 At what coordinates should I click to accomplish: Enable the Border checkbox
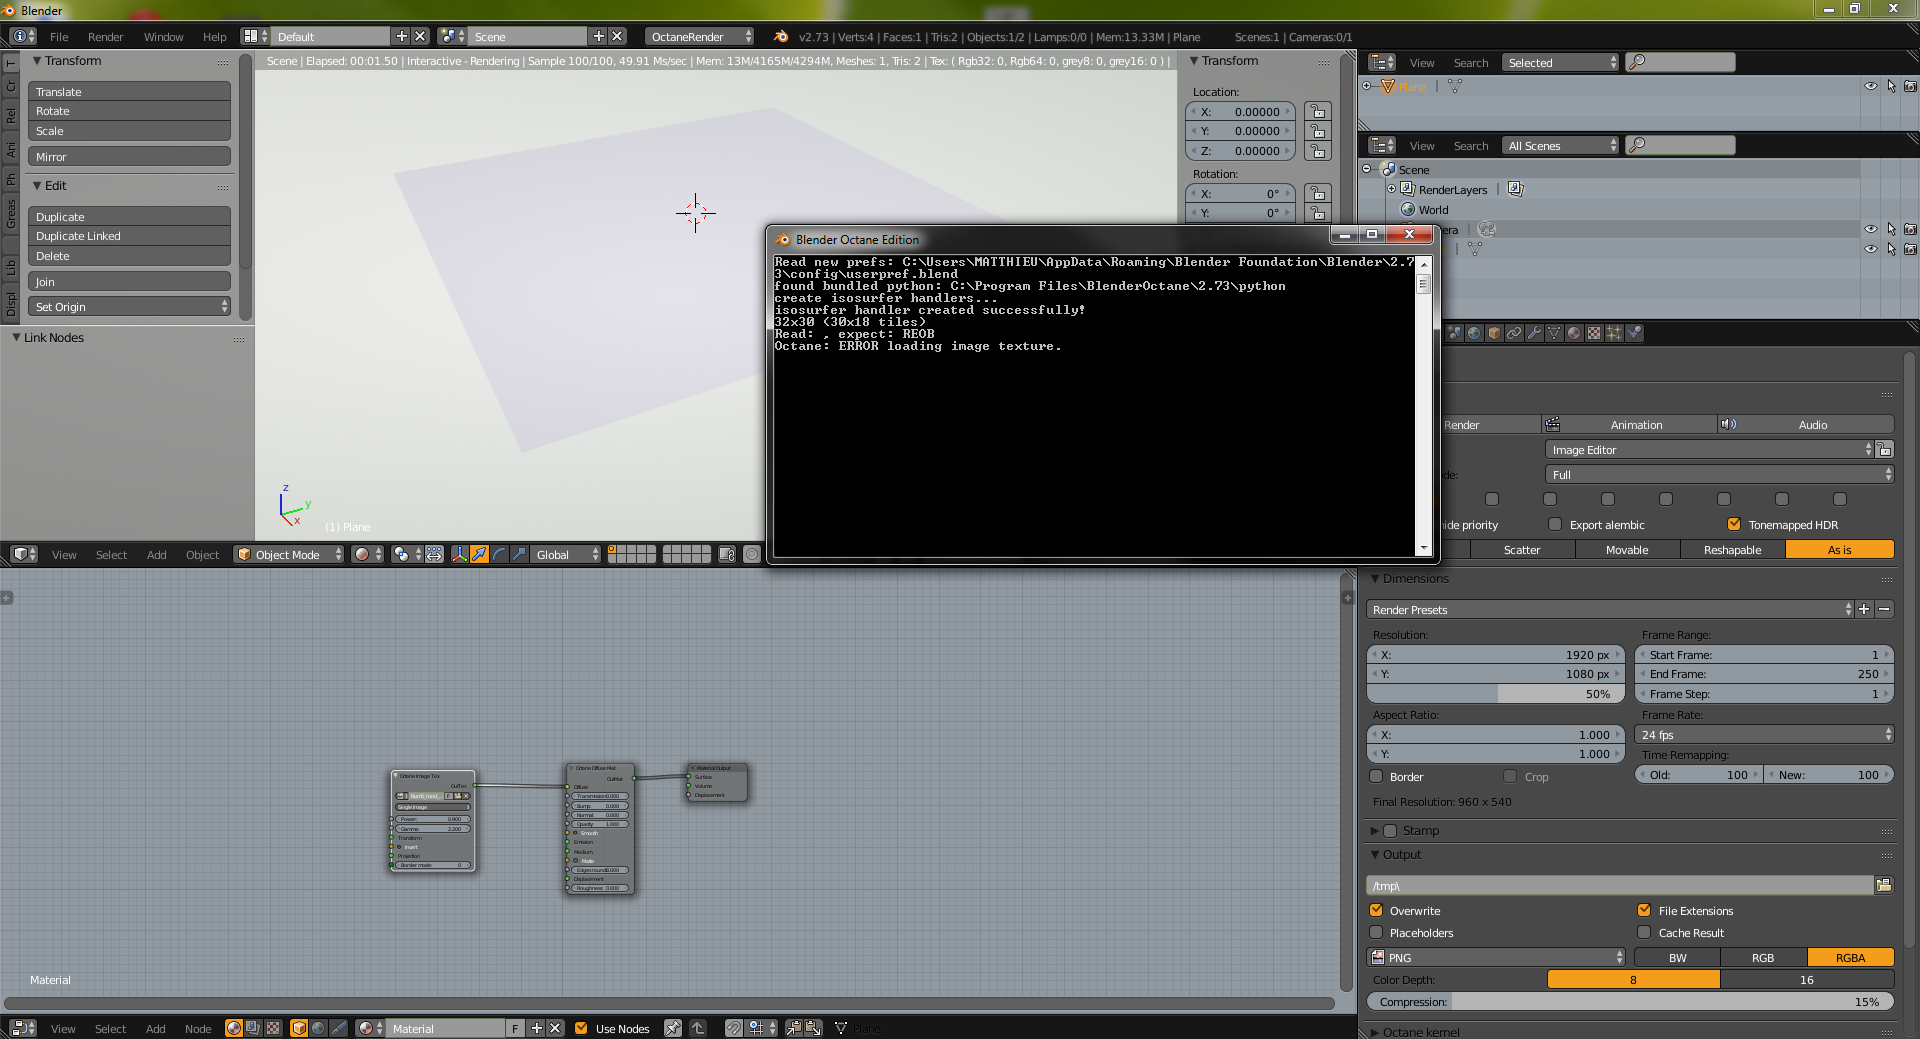click(1376, 776)
